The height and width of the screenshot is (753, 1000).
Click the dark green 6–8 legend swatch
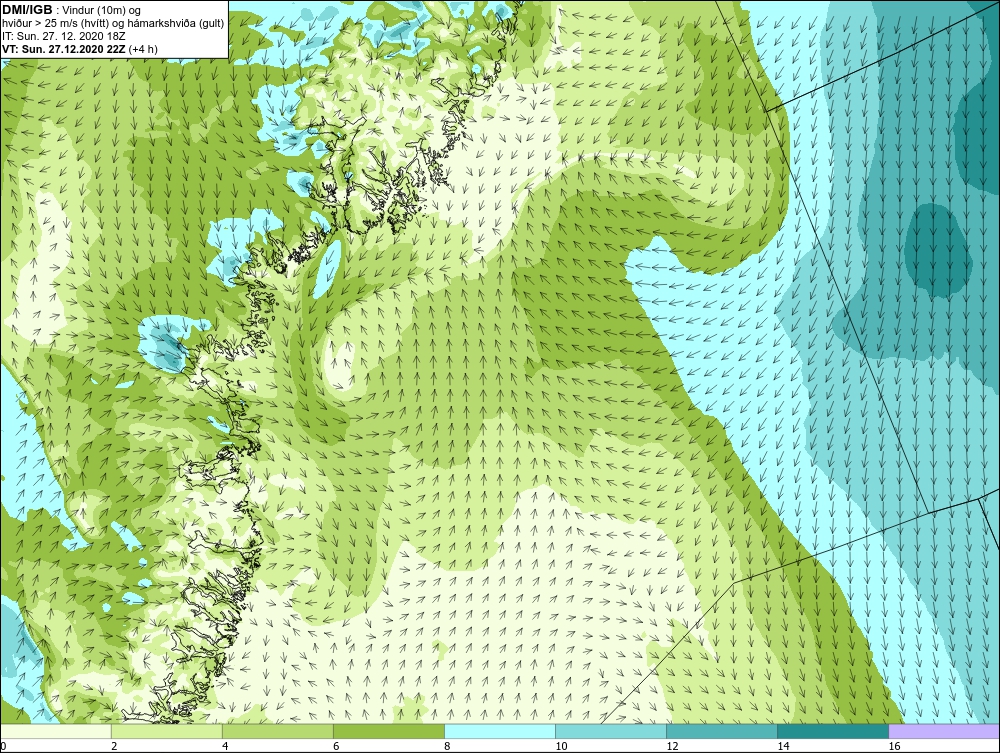(x=389, y=731)
